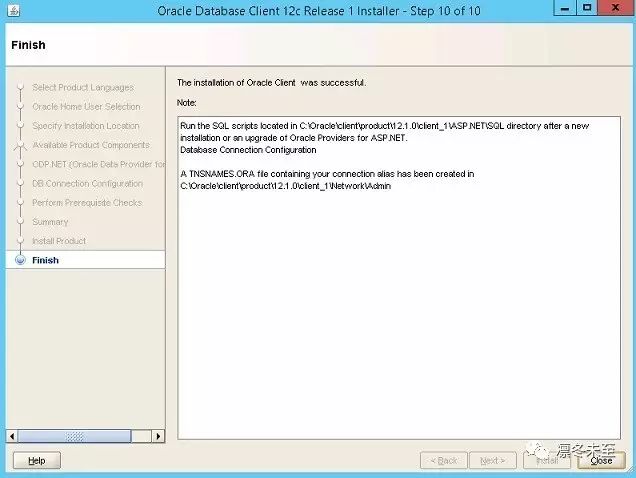
Task: Click the sidebar horizontal scrollbar thumb
Action: pos(74,436)
